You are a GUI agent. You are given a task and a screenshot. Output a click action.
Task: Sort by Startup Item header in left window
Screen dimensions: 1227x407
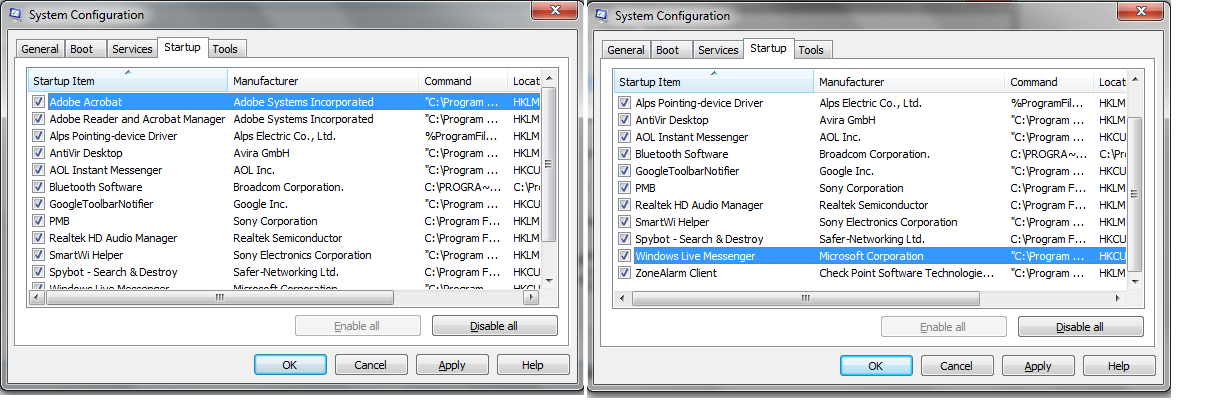click(x=128, y=81)
